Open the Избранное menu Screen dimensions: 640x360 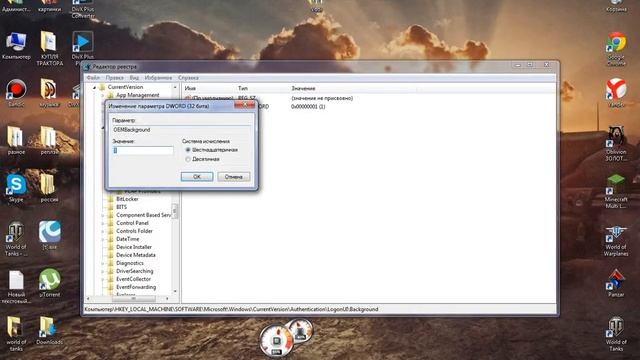click(158, 78)
